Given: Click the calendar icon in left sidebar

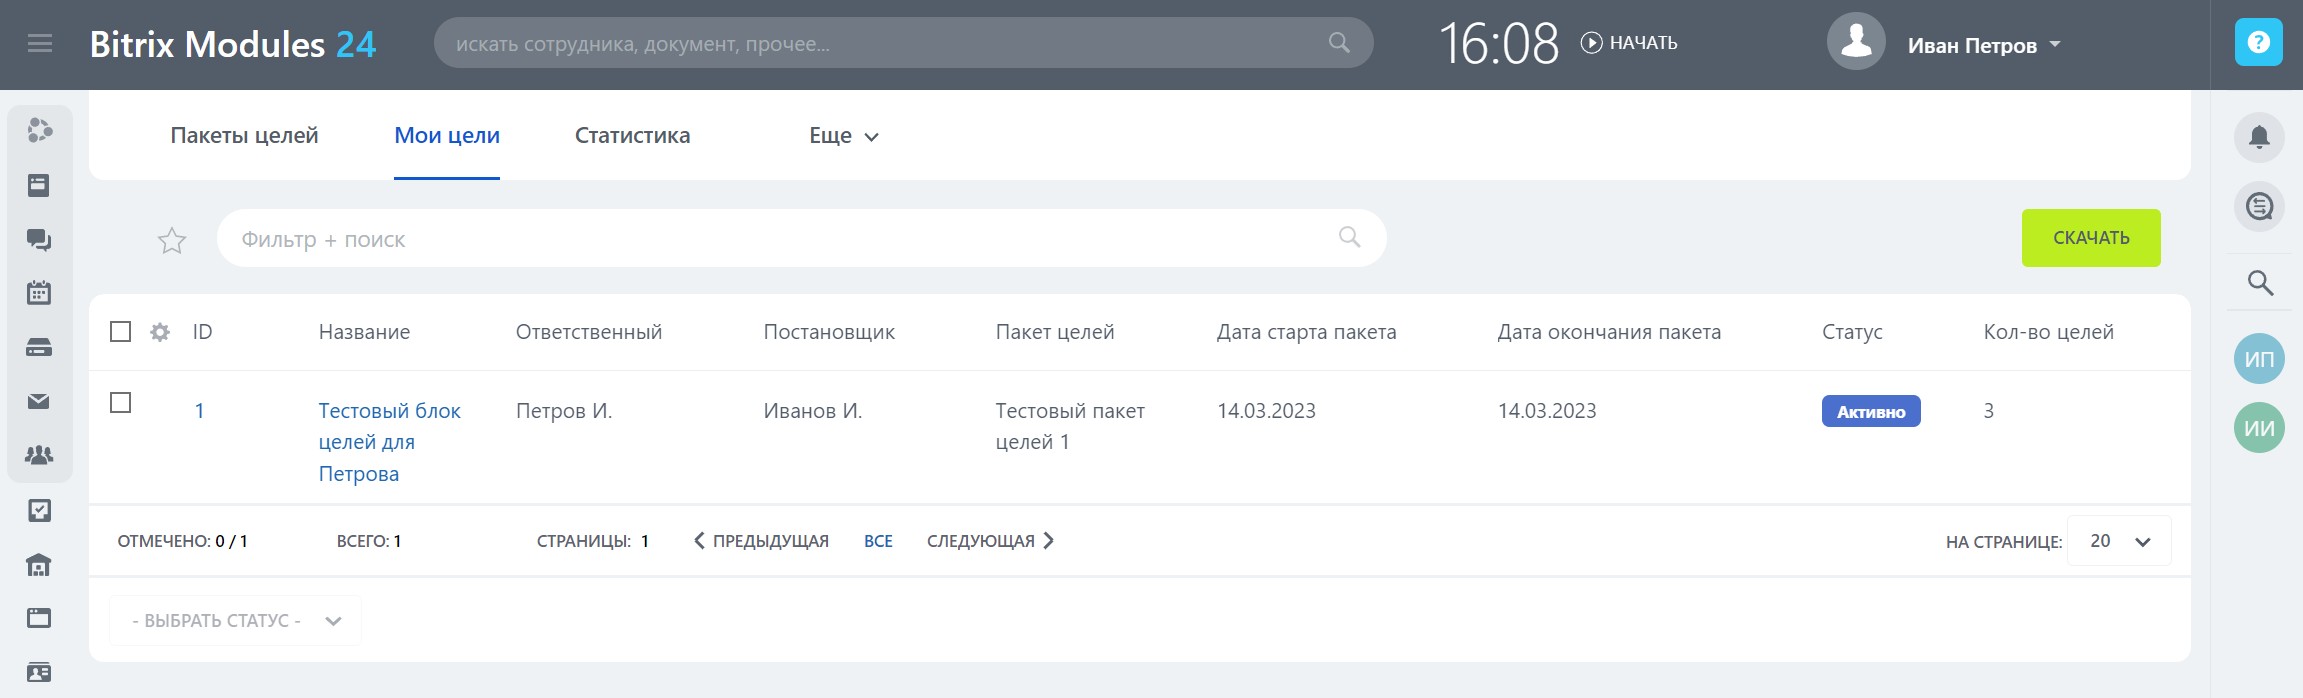Looking at the screenshot, I should (x=39, y=293).
